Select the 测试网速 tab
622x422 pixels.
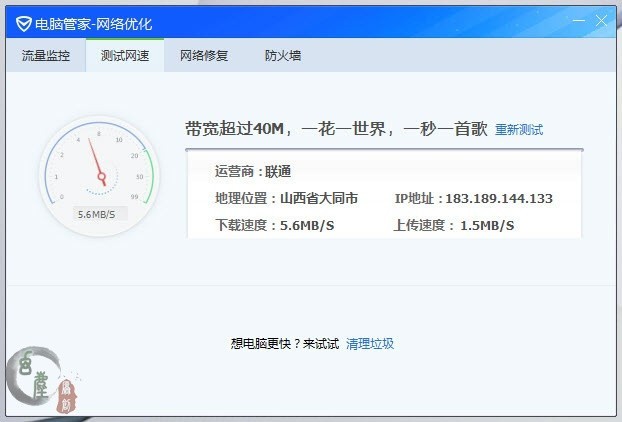[125, 56]
